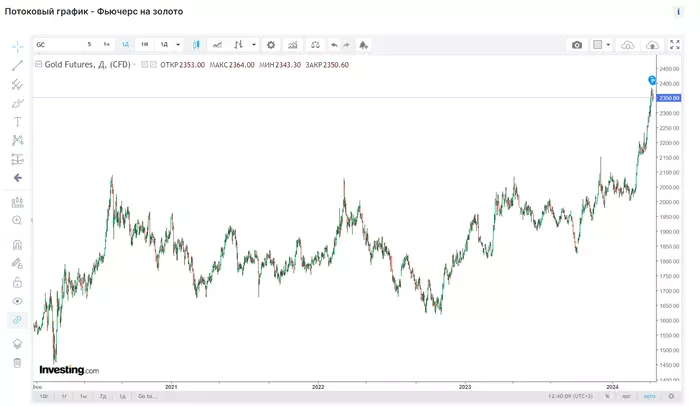The width and height of the screenshot is (700, 407).
Task: Hide all drawings with the eye icon
Action: coord(17,301)
